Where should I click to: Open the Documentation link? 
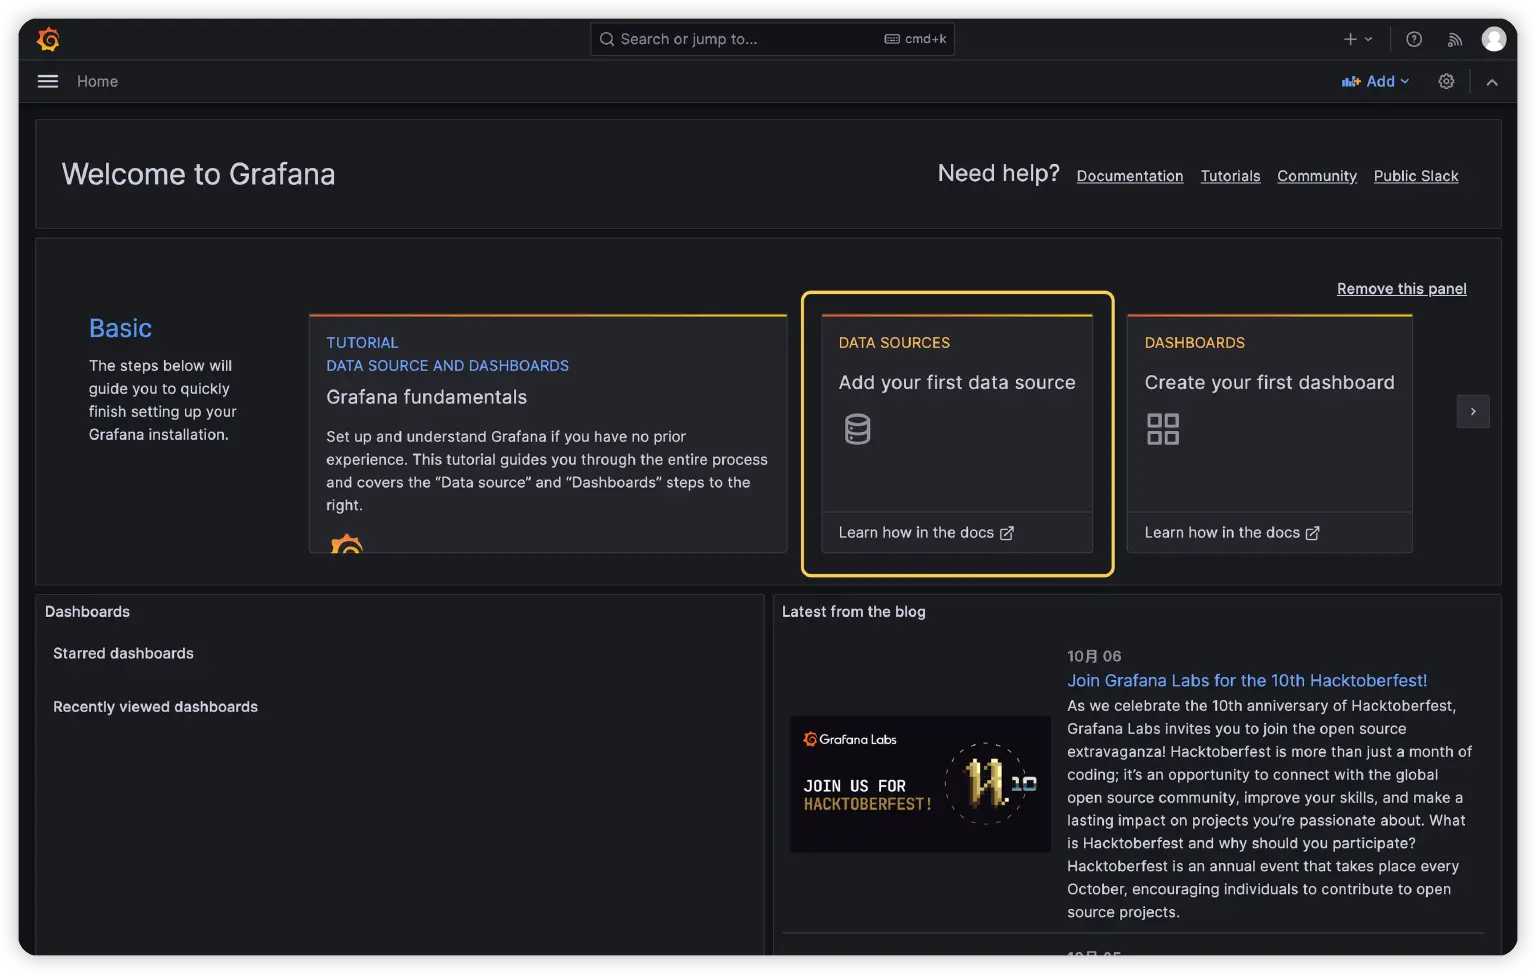[x=1129, y=176]
